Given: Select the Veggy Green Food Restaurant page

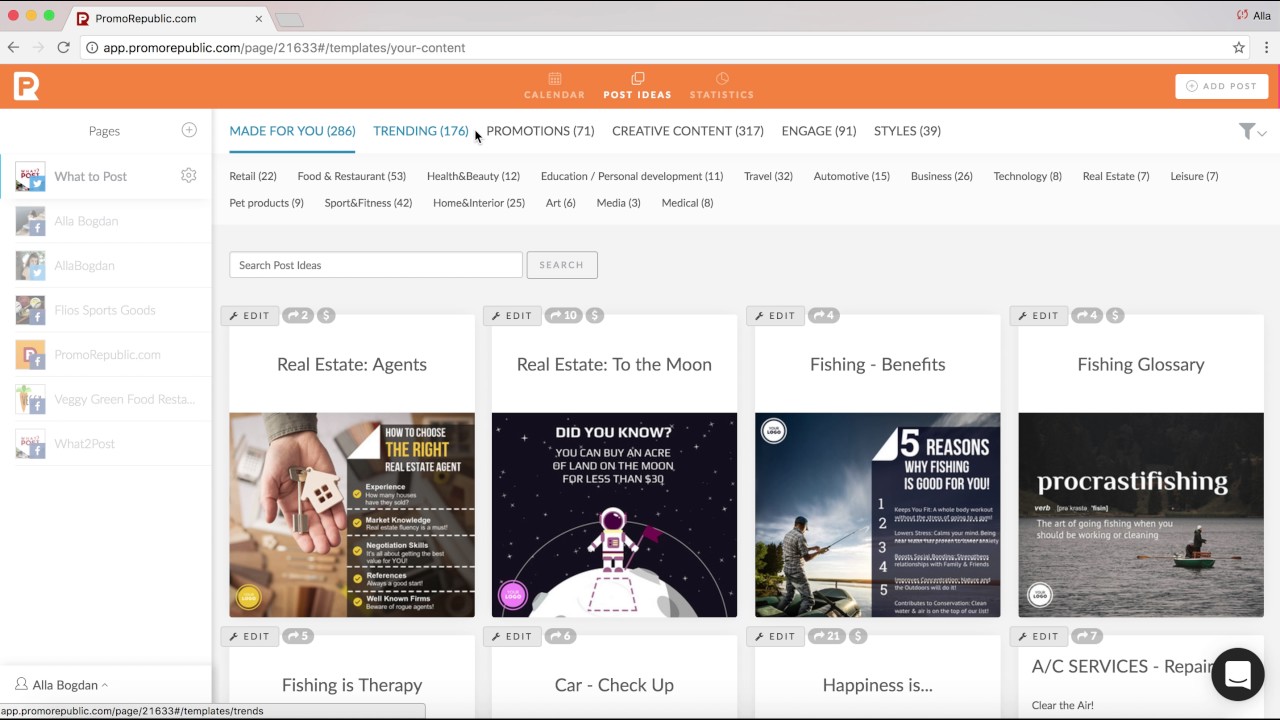Looking at the screenshot, I should pos(105,399).
